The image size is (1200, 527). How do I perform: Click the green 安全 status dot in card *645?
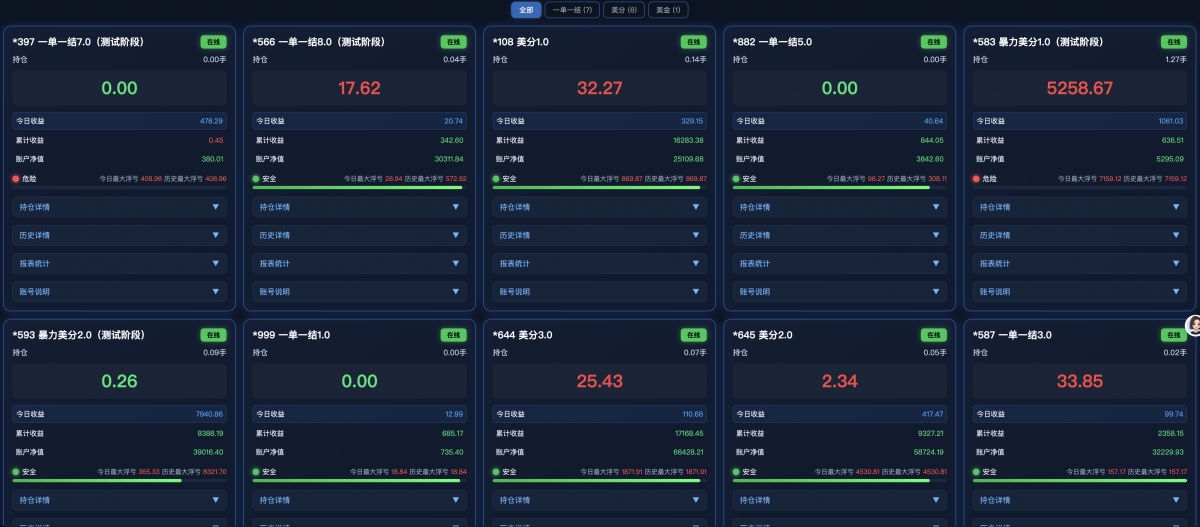click(736, 472)
